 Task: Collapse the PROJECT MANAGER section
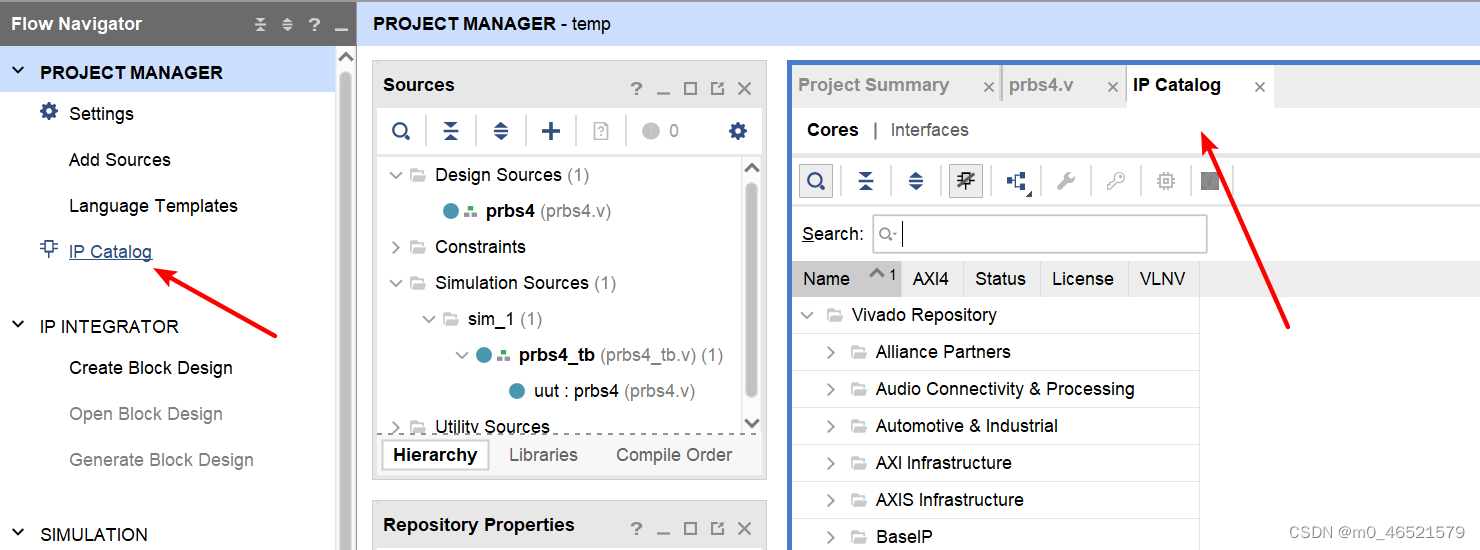pyautogui.click(x=18, y=72)
